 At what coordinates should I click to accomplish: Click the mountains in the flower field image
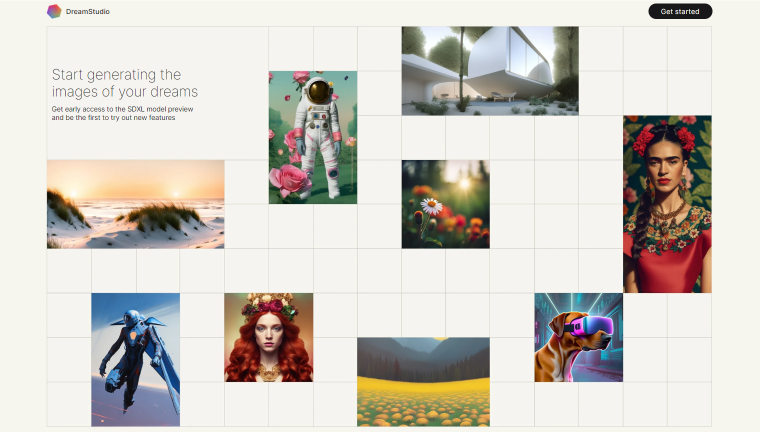424,353
